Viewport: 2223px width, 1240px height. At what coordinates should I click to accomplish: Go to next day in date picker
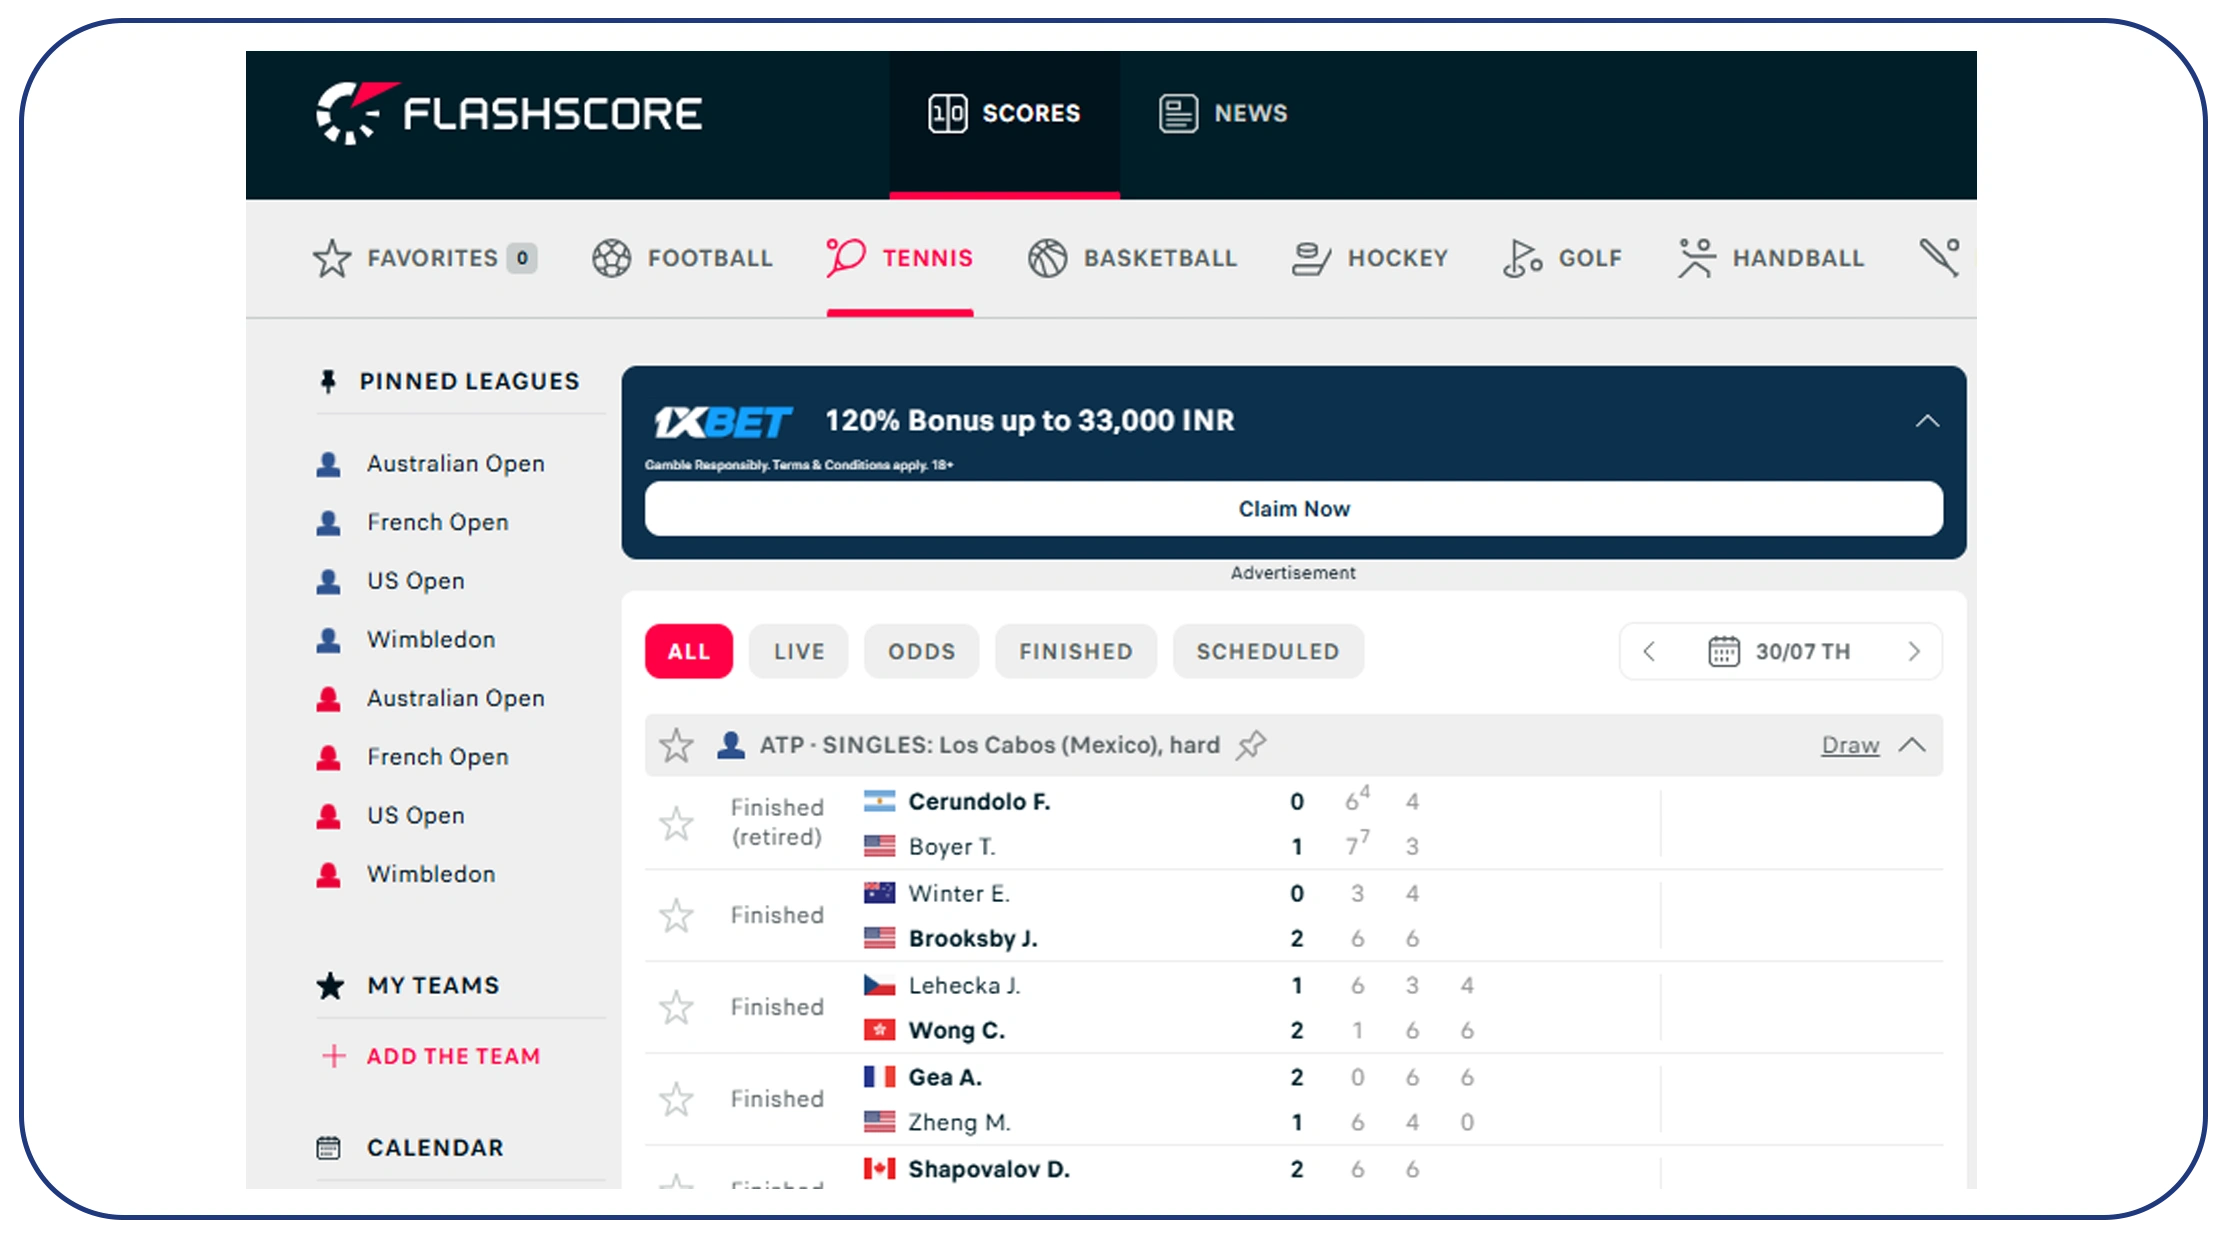coord(1914,652)
